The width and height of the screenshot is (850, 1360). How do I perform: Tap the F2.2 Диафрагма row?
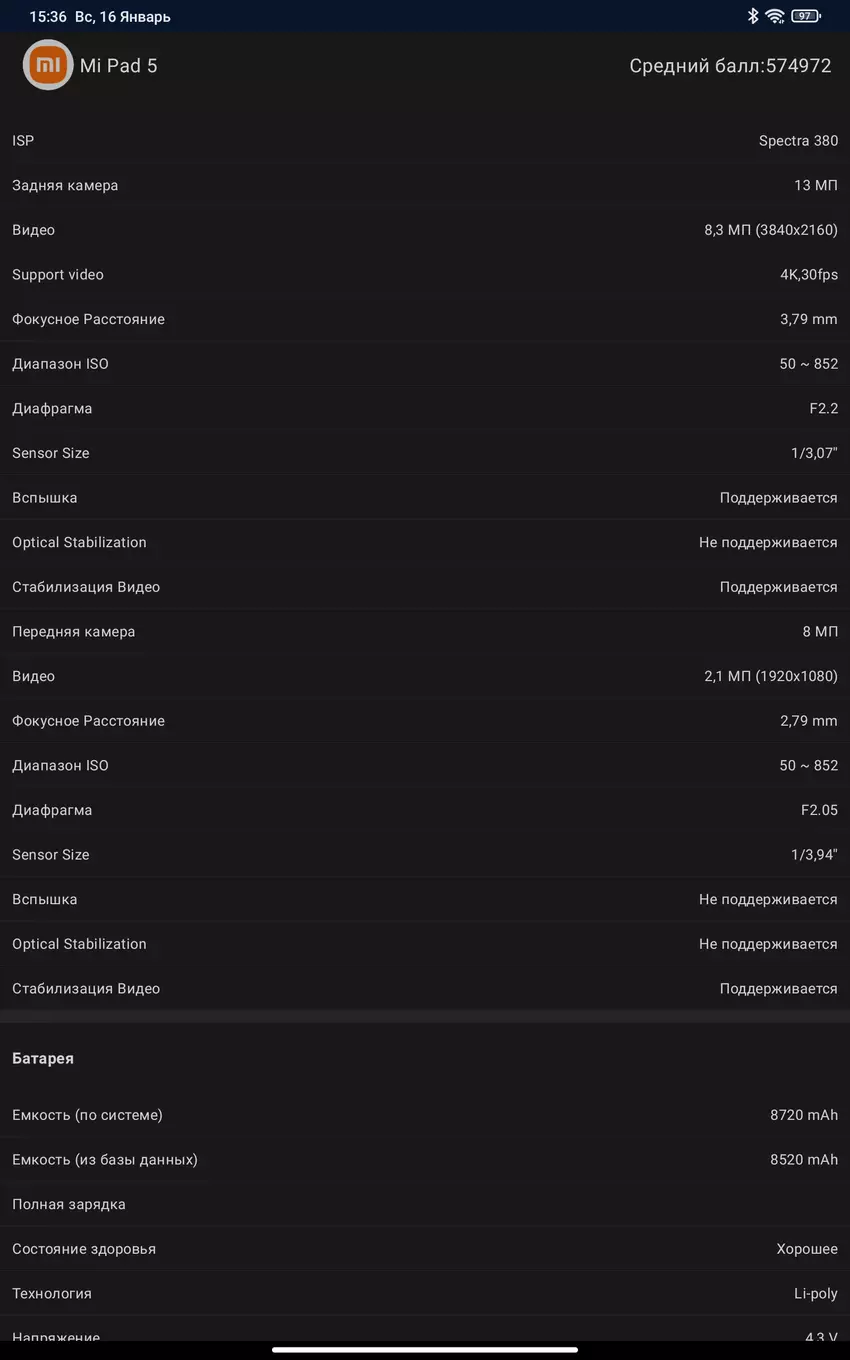tap(425, 409)
